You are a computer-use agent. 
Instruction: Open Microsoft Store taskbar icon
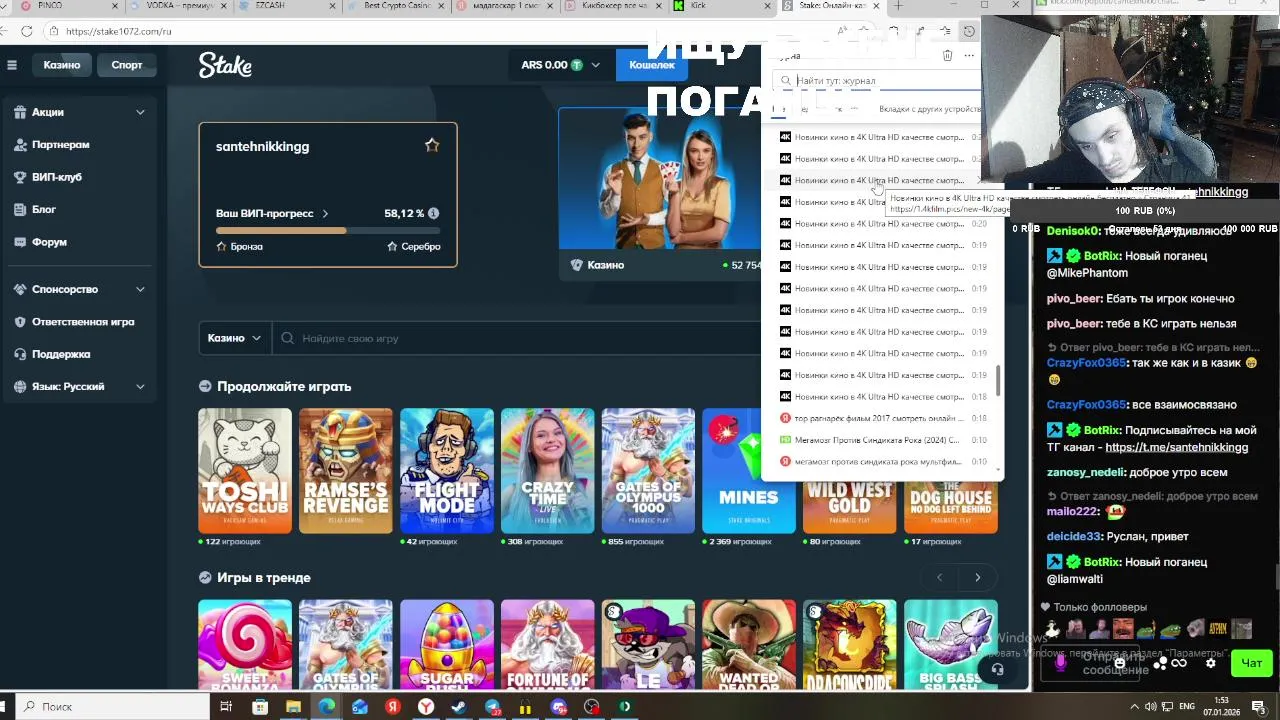[260, 706]
